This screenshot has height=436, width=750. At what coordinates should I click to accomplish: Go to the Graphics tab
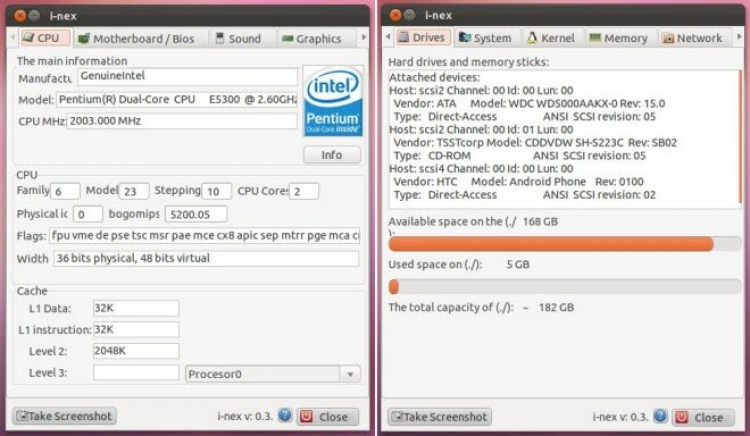pyautogui.click(x=310, y=38)
